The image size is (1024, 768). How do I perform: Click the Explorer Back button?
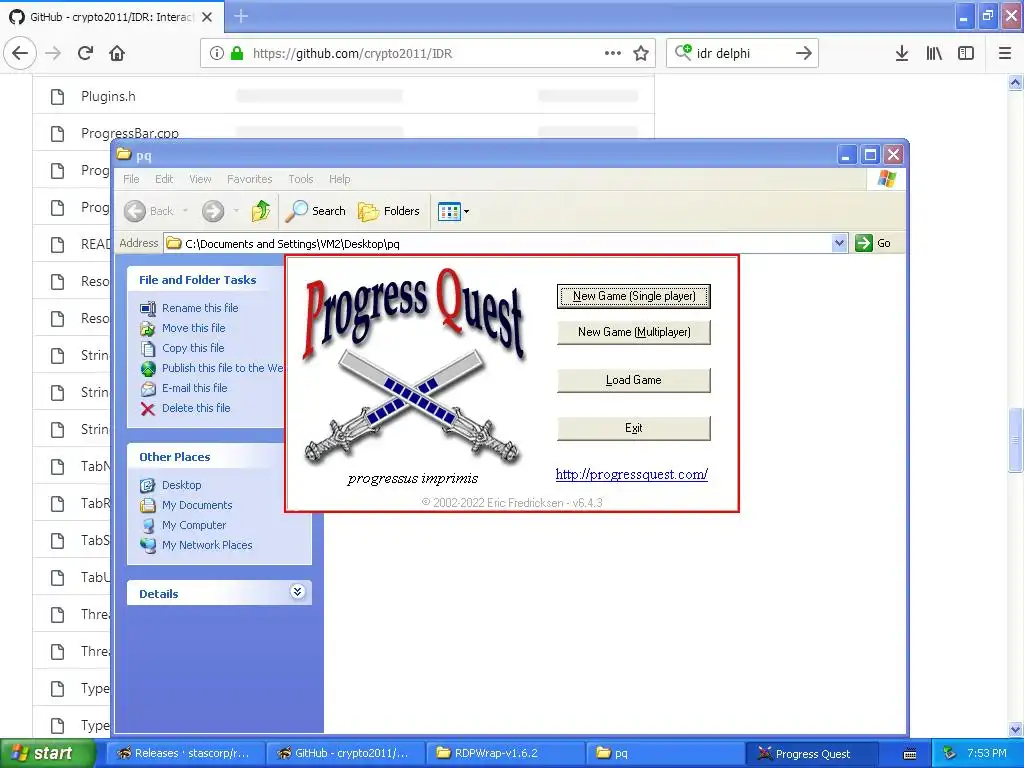point(149,211)
